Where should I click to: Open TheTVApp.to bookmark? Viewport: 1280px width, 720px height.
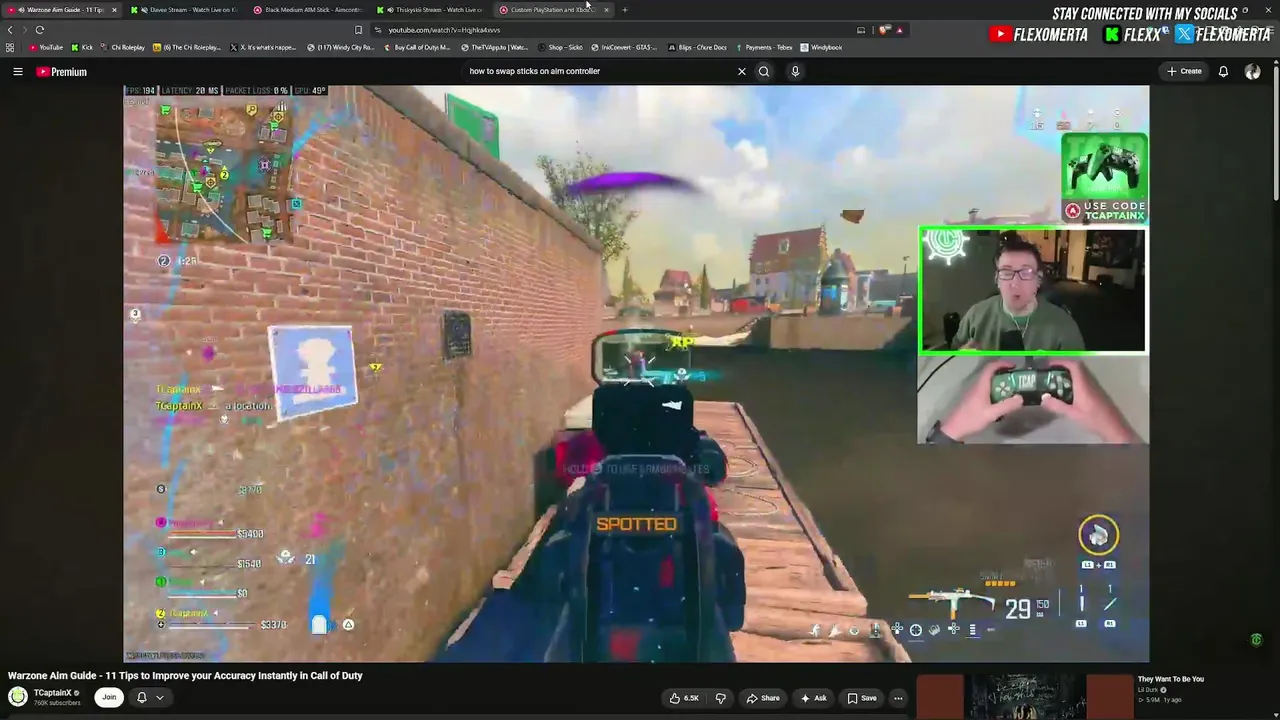495,47
